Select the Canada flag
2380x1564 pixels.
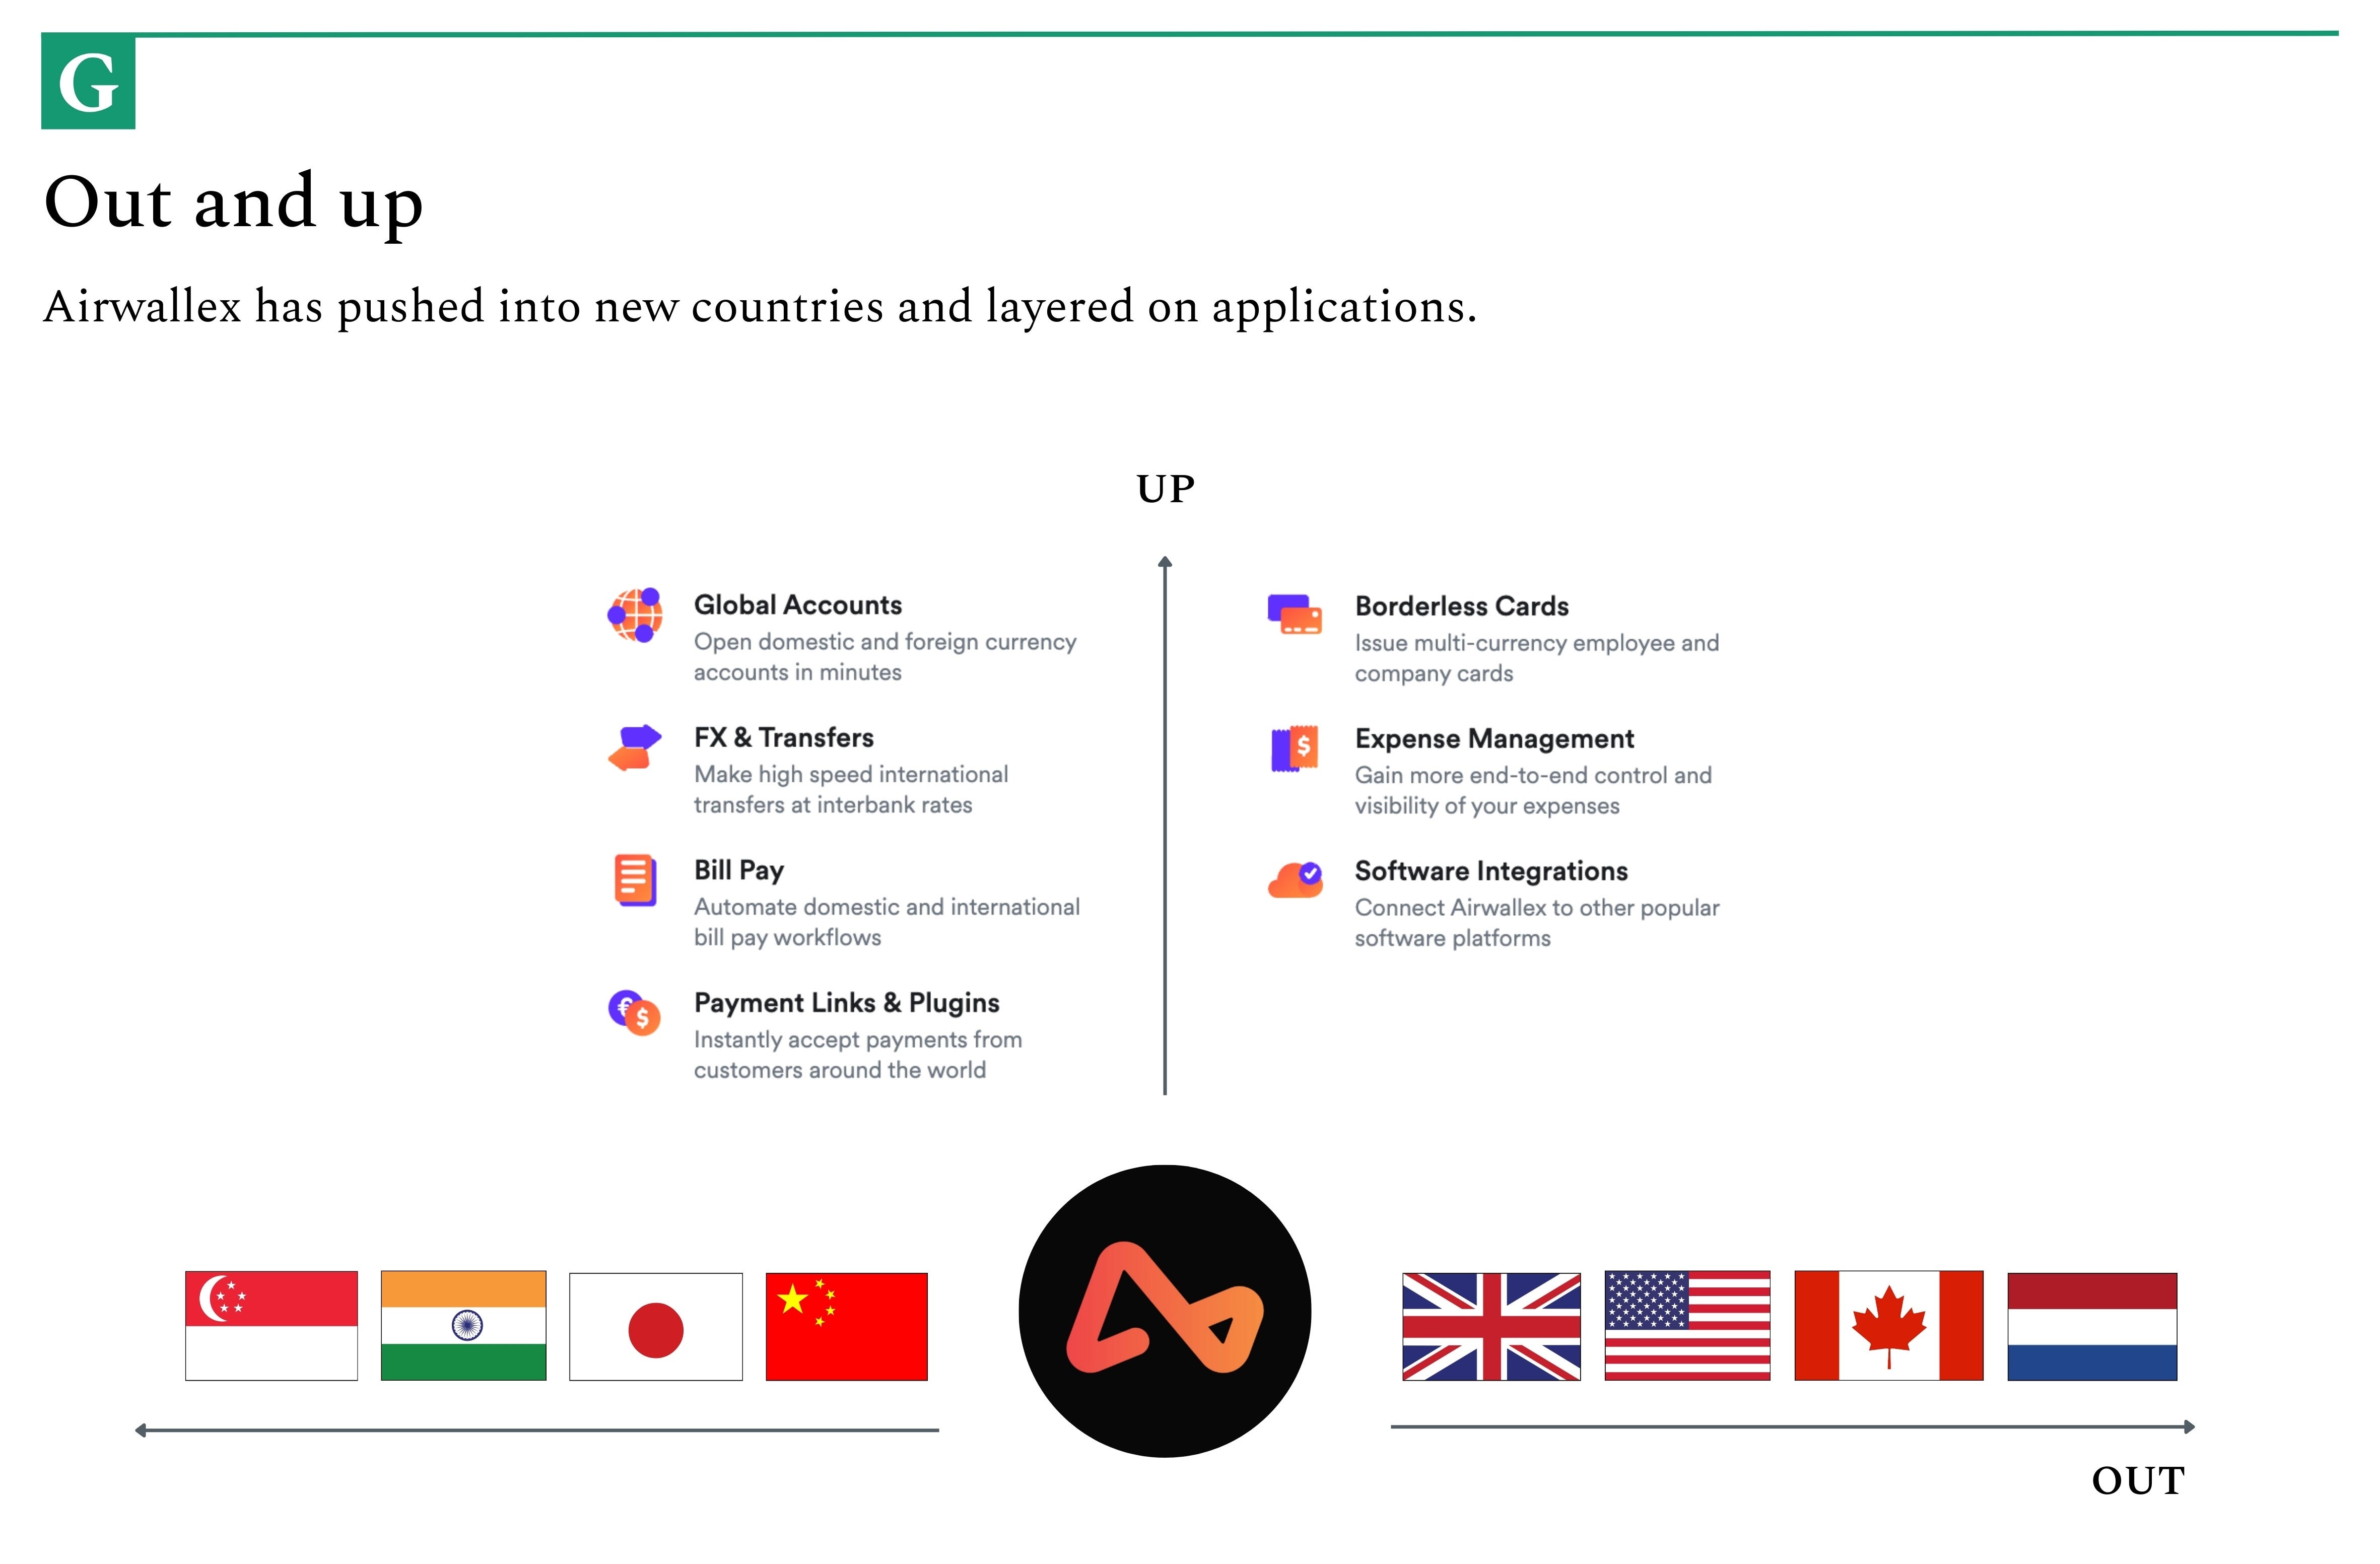coord(1889,1326)
